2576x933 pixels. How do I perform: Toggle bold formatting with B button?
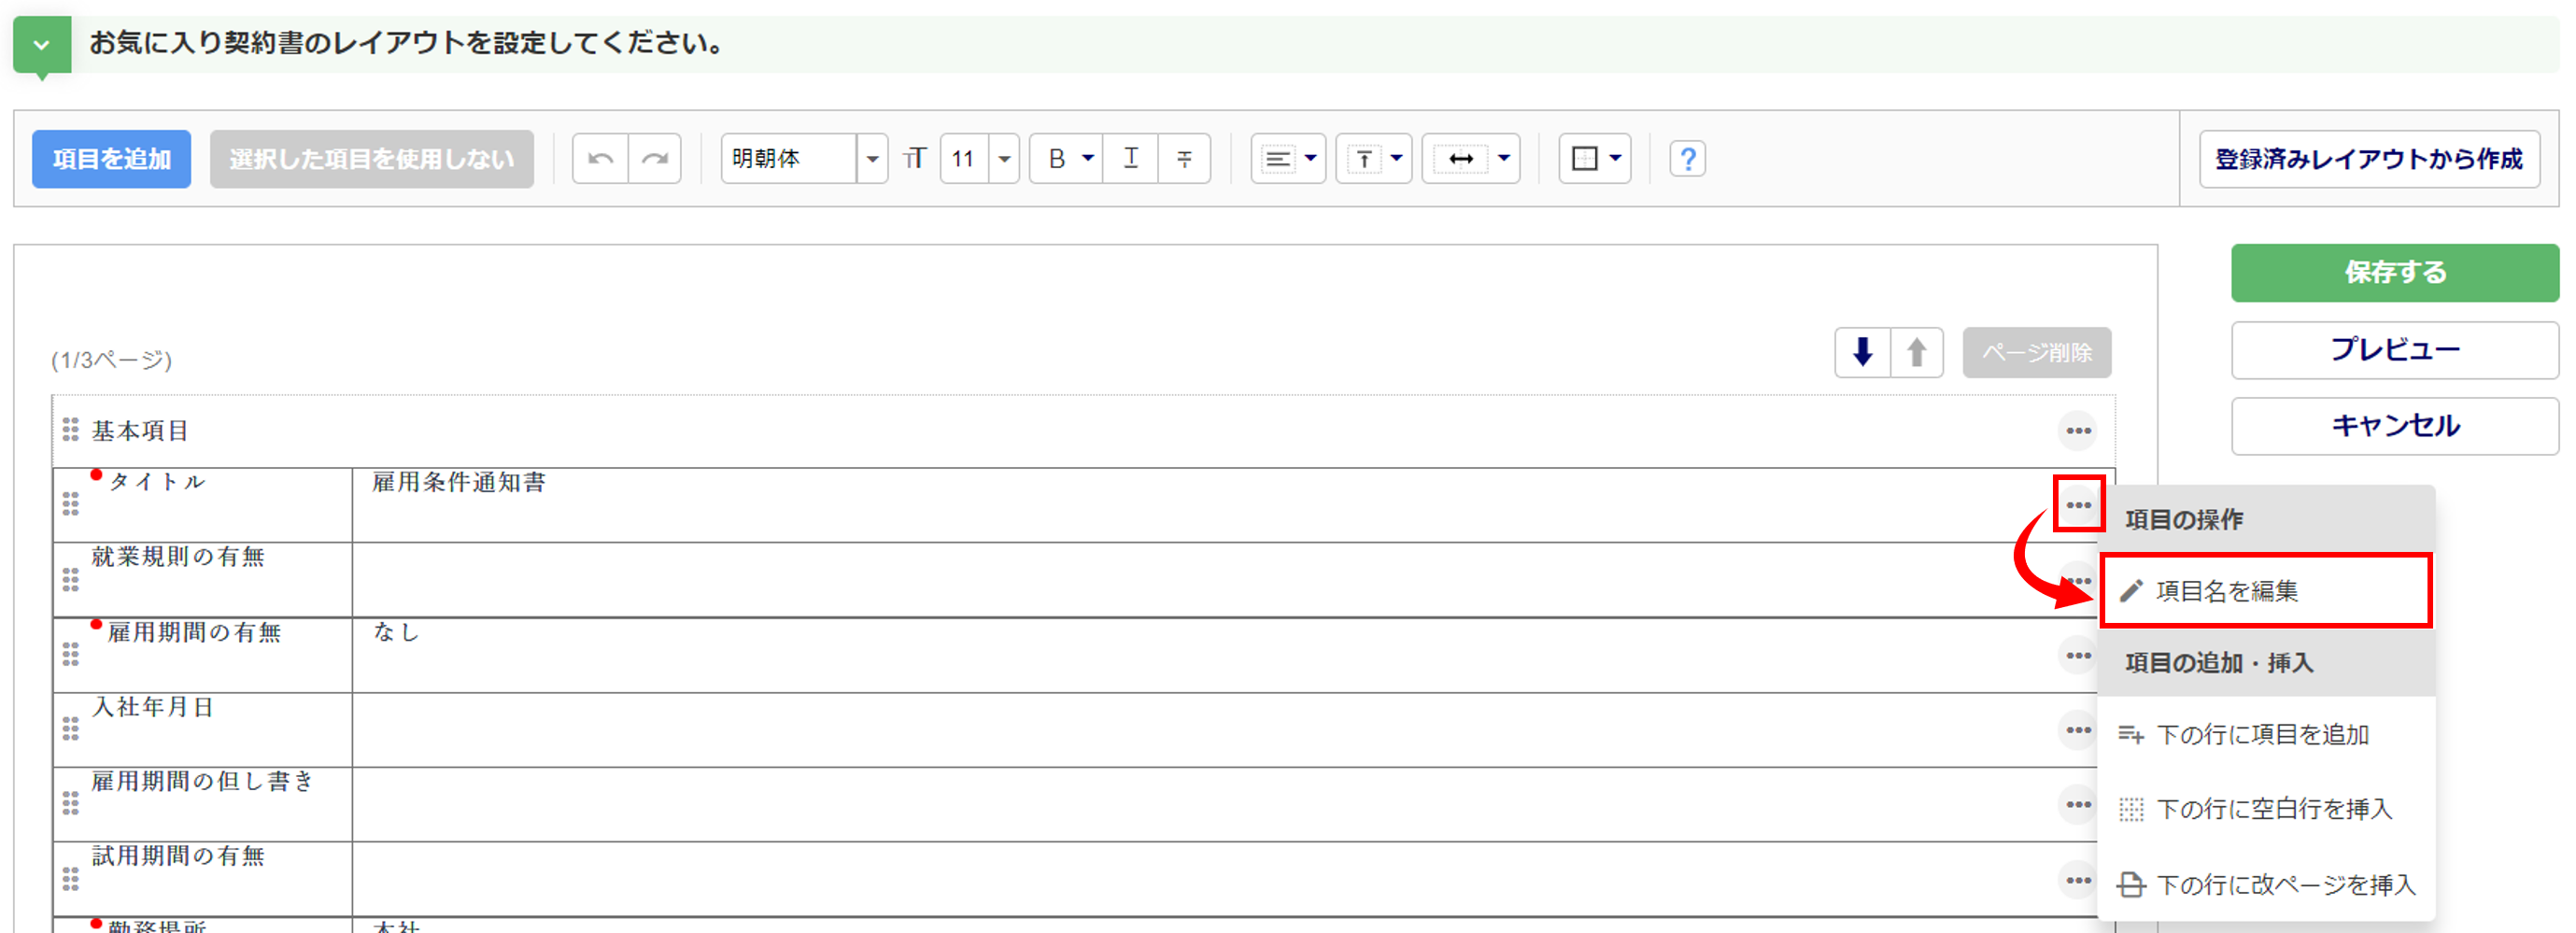[x=1056, y=159]
